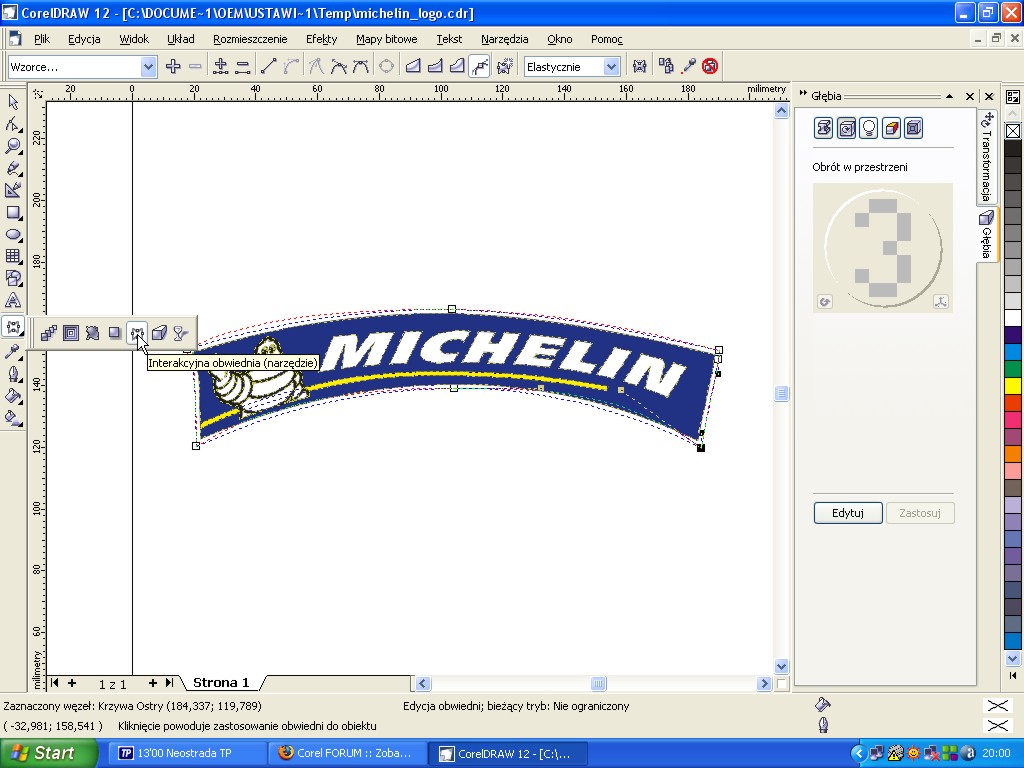1024x768 pixels.
Task: Select the interactive contour tool in flyout
Action: (70, 333)
